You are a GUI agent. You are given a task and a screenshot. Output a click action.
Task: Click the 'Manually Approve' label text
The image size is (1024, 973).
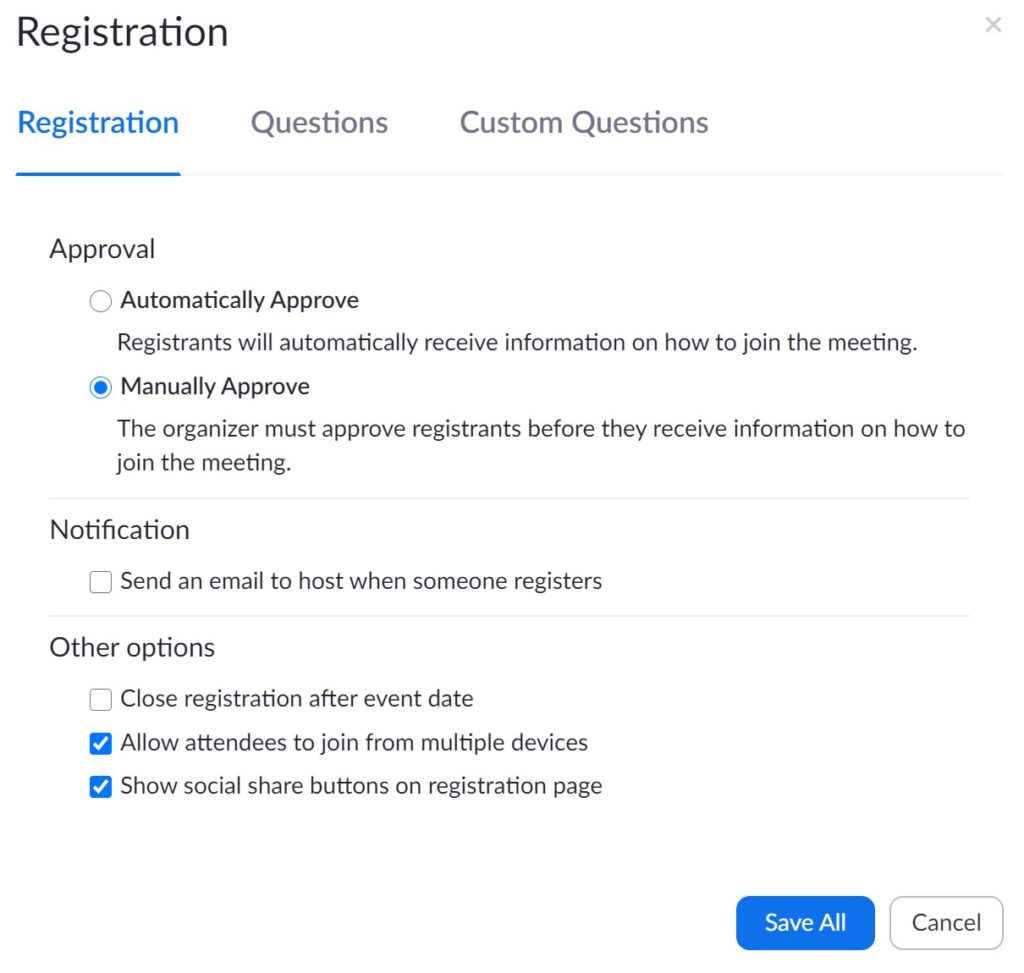215,387
